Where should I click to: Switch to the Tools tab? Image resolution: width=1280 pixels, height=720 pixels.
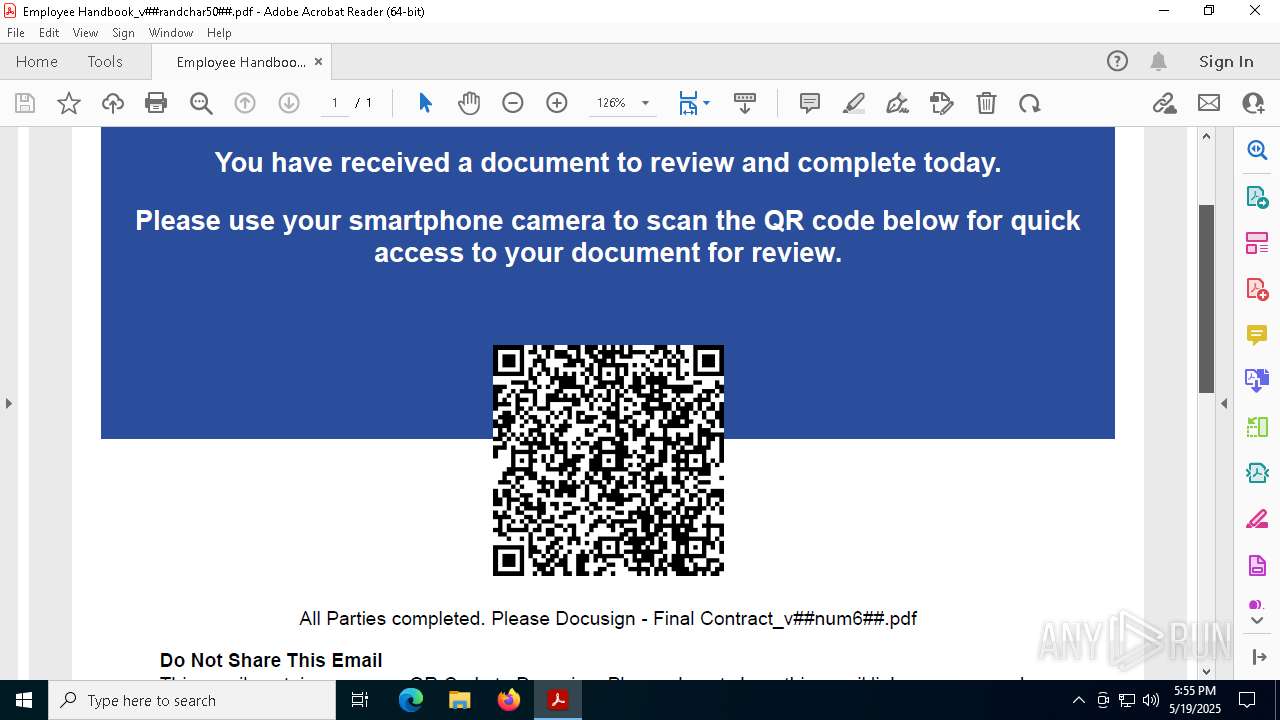pos(105,61)
